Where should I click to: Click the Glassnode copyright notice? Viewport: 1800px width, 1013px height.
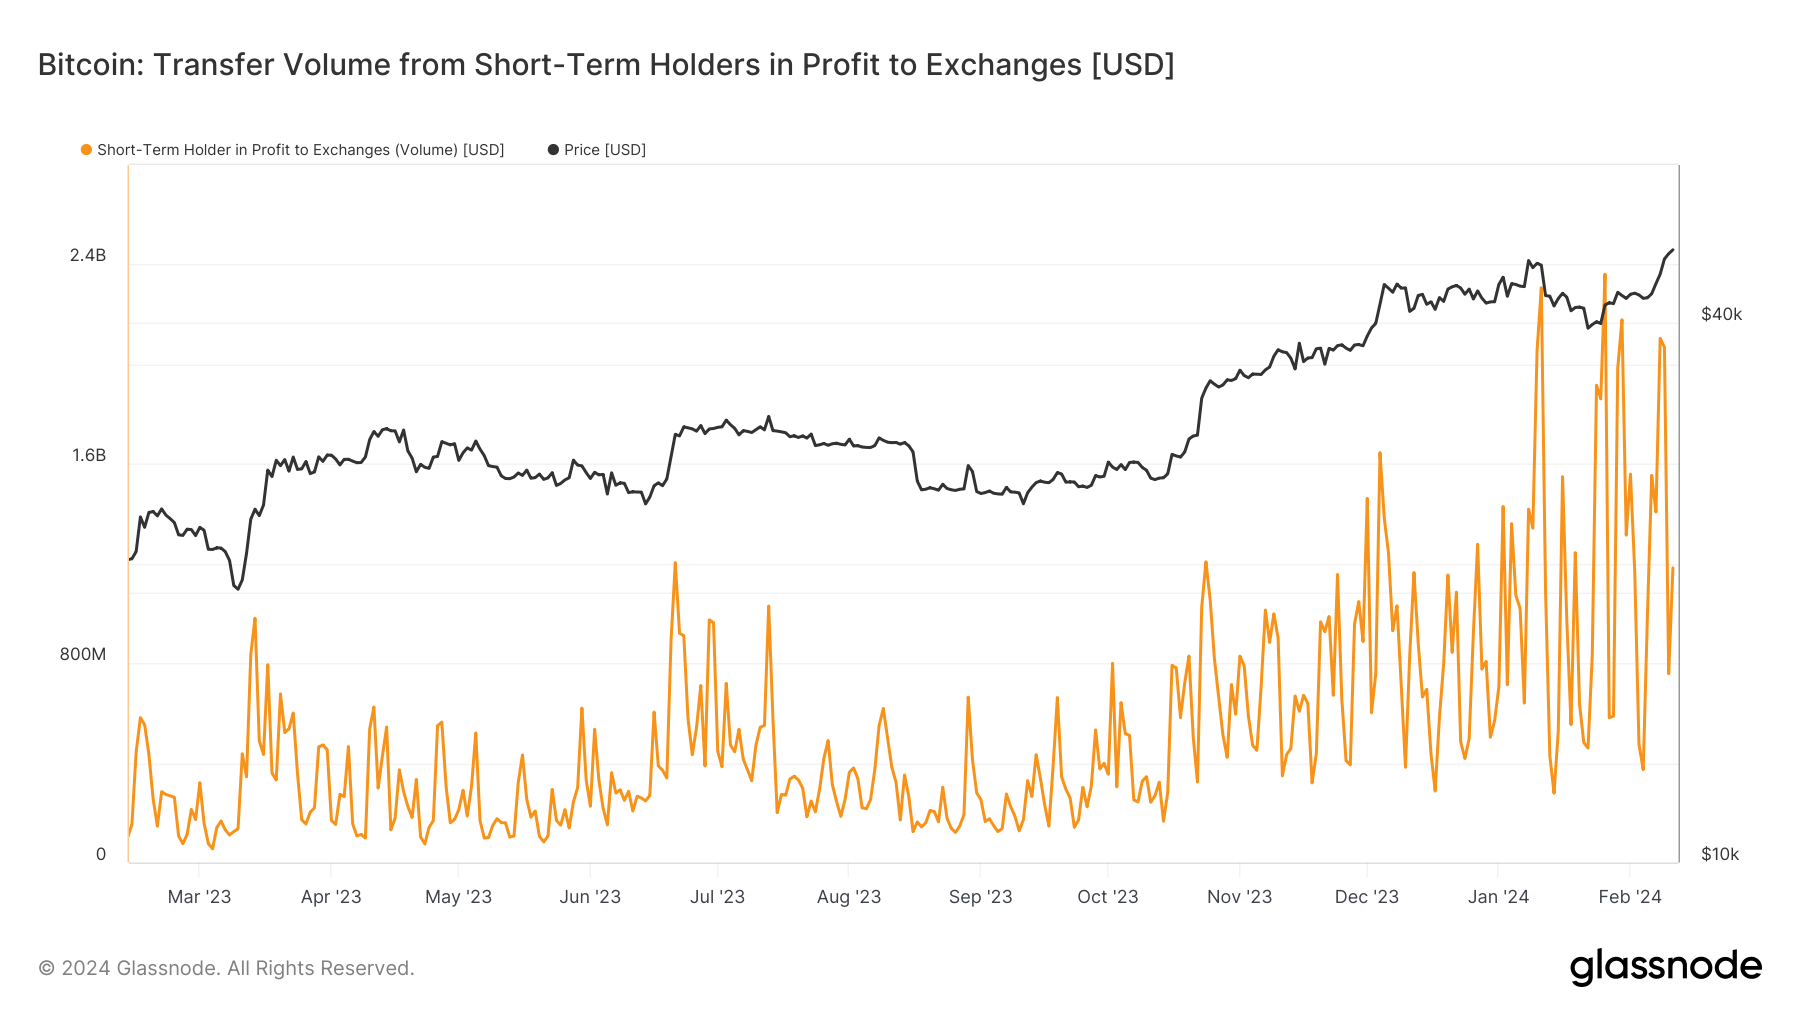(226, 968)
